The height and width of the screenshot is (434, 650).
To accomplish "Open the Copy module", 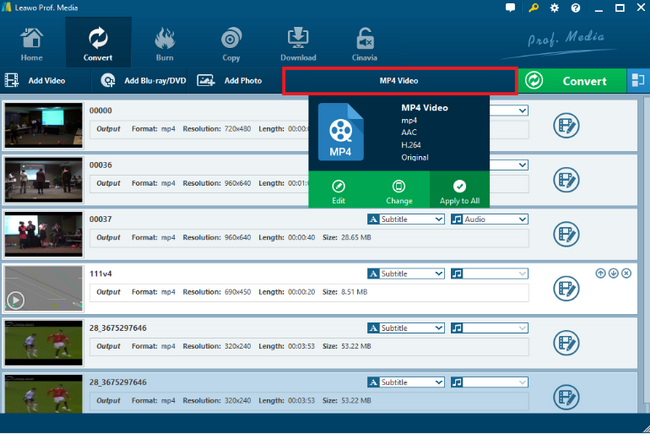I will (229, 42).
